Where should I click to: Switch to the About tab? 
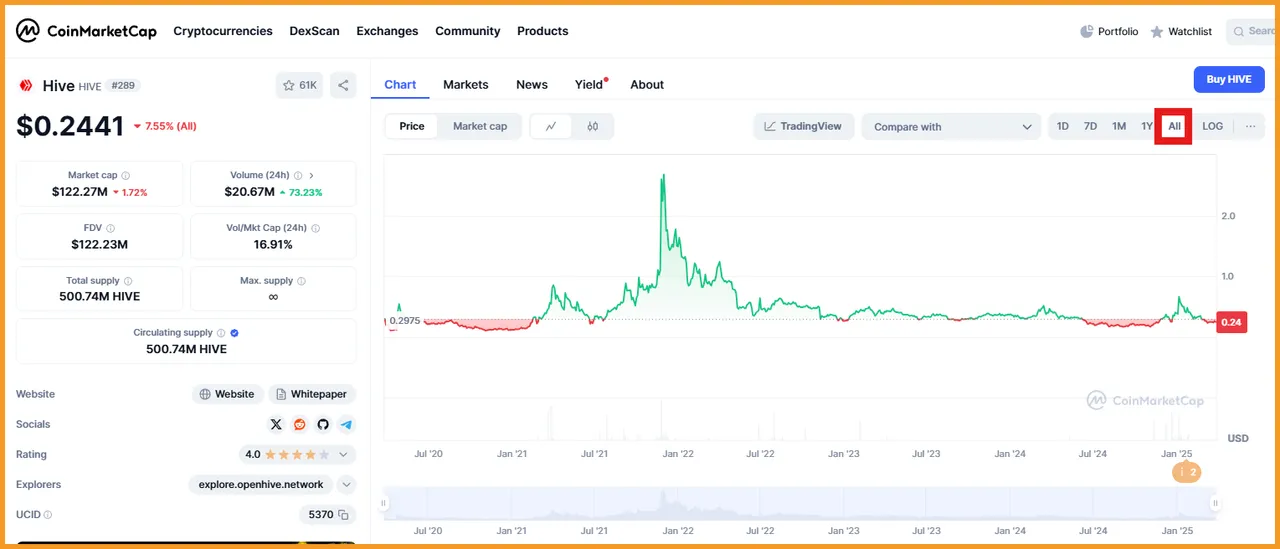pyautogui.click(x=647, y=85)
